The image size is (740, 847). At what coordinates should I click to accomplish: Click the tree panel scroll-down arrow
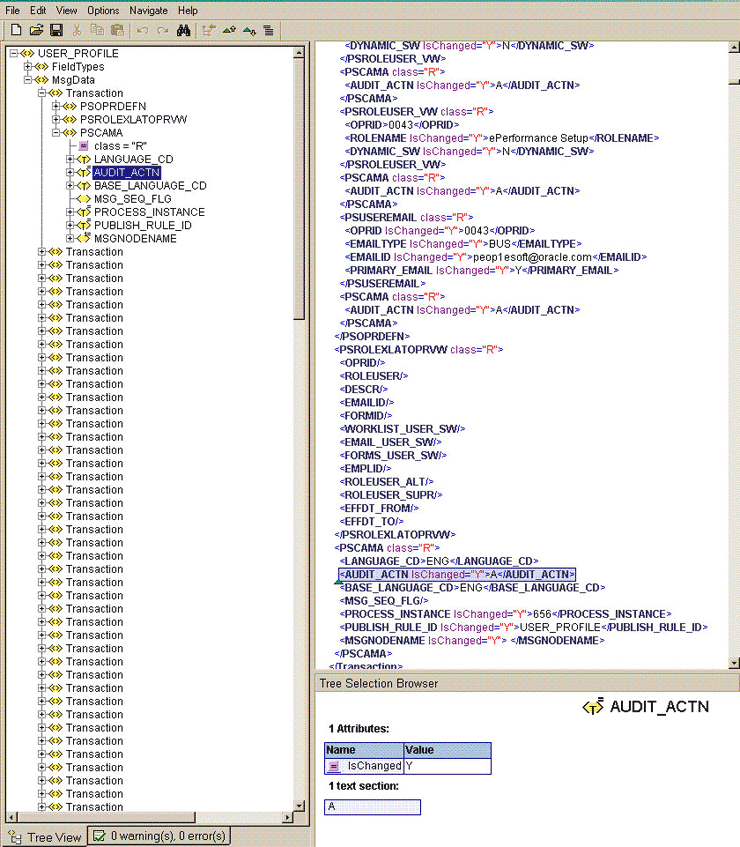pos(299,806)
